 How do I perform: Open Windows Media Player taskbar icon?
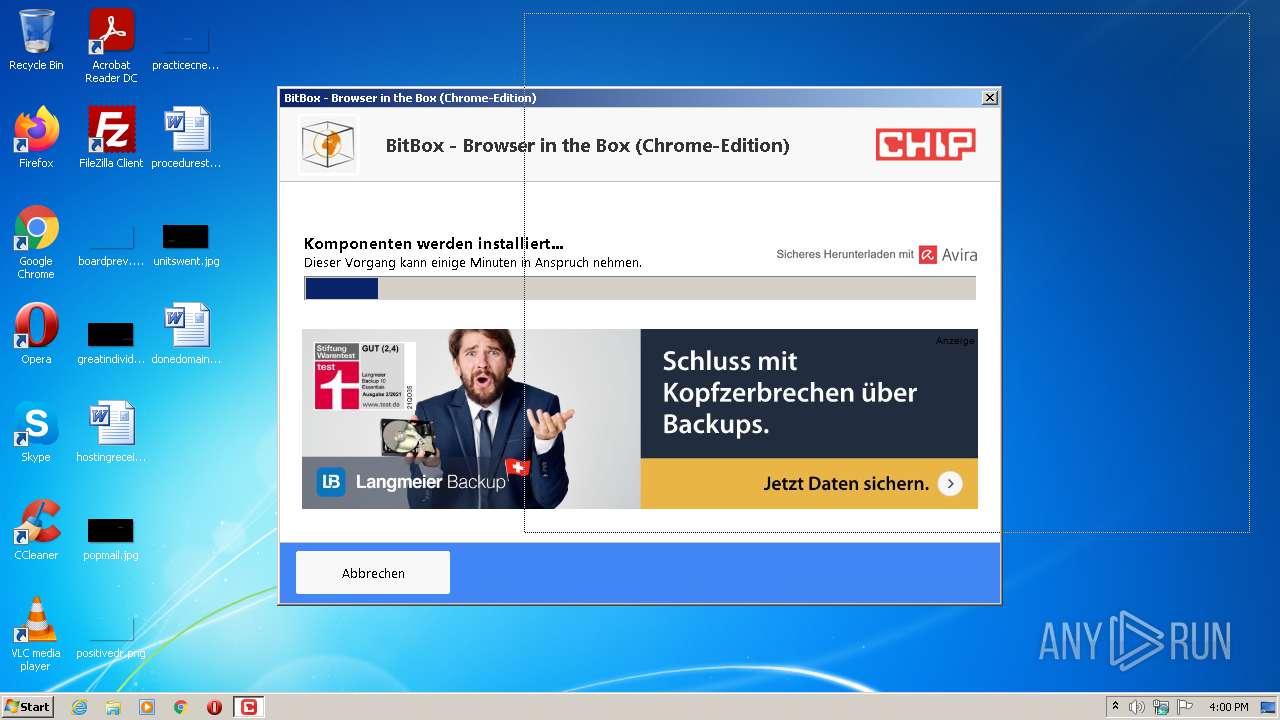(147, 707)
